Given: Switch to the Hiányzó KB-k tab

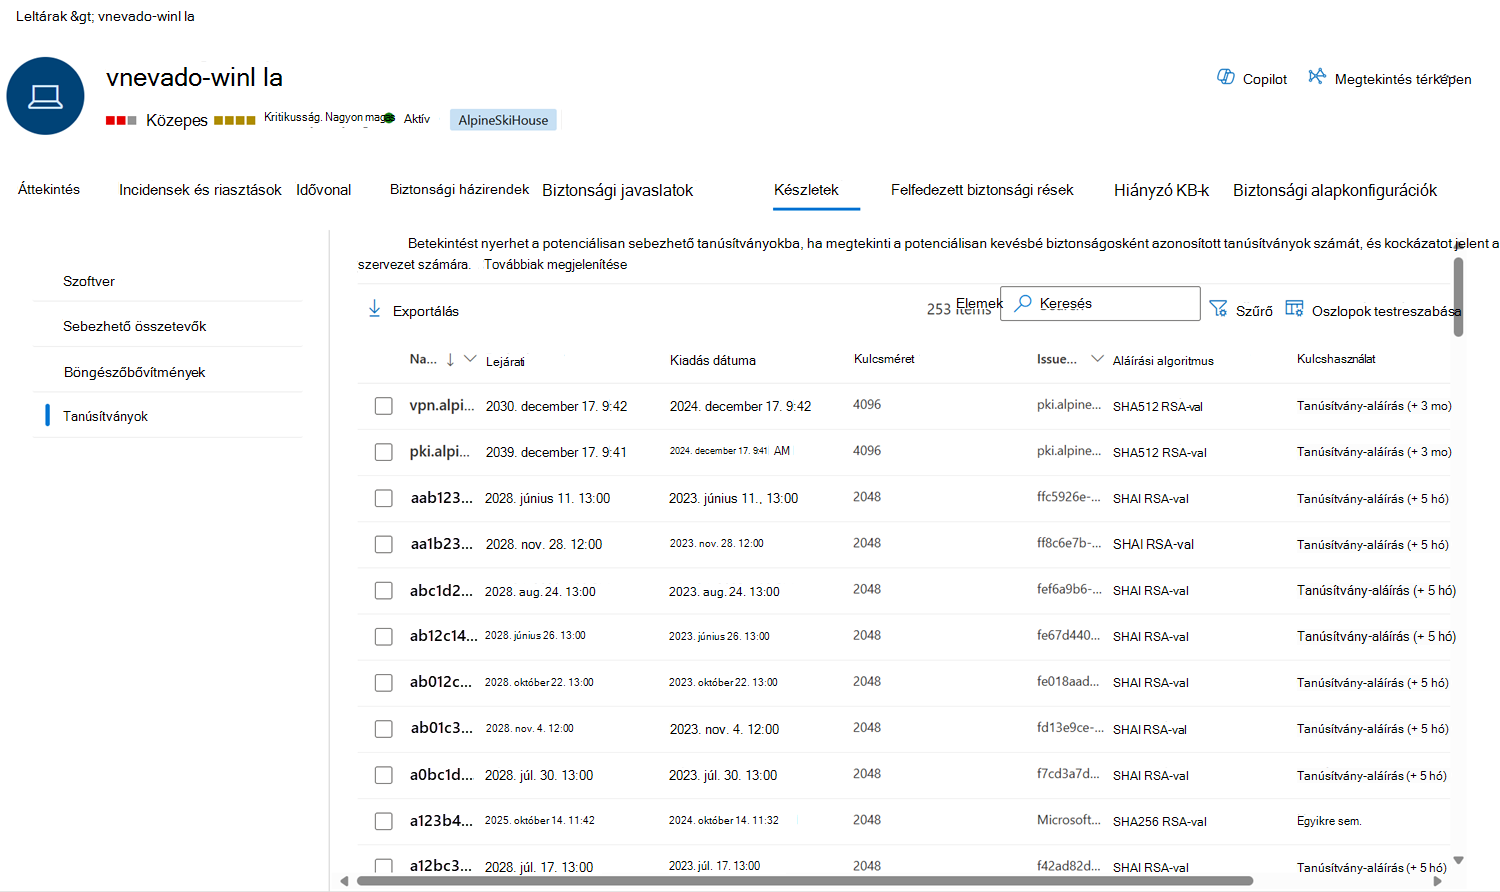Looking at the screenshot, I should (1161, 190).
